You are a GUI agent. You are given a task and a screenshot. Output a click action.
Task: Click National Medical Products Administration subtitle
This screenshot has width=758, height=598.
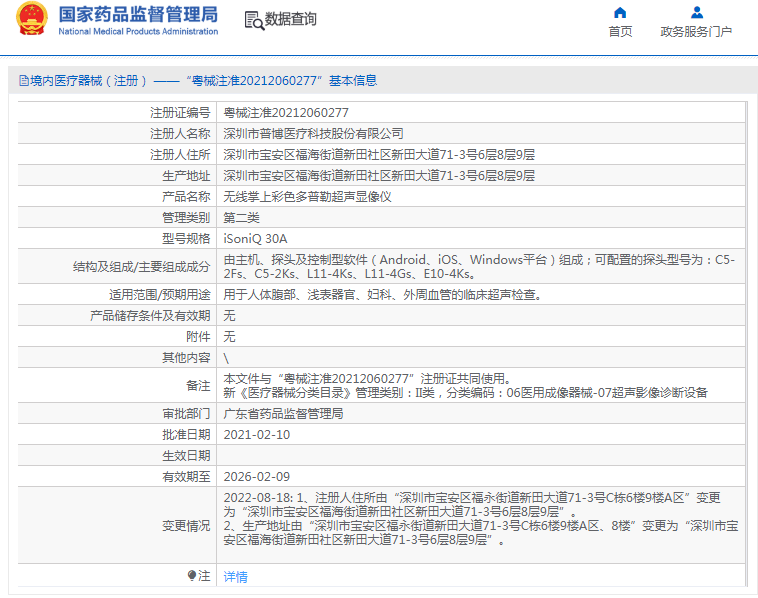click(x=138, y=31)
